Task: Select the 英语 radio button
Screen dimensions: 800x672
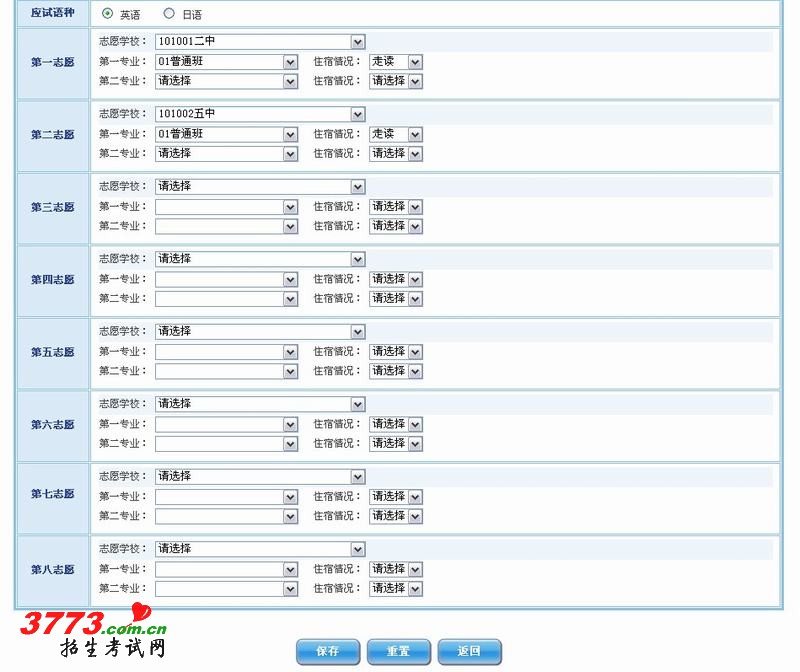Action: click(108, 14)
